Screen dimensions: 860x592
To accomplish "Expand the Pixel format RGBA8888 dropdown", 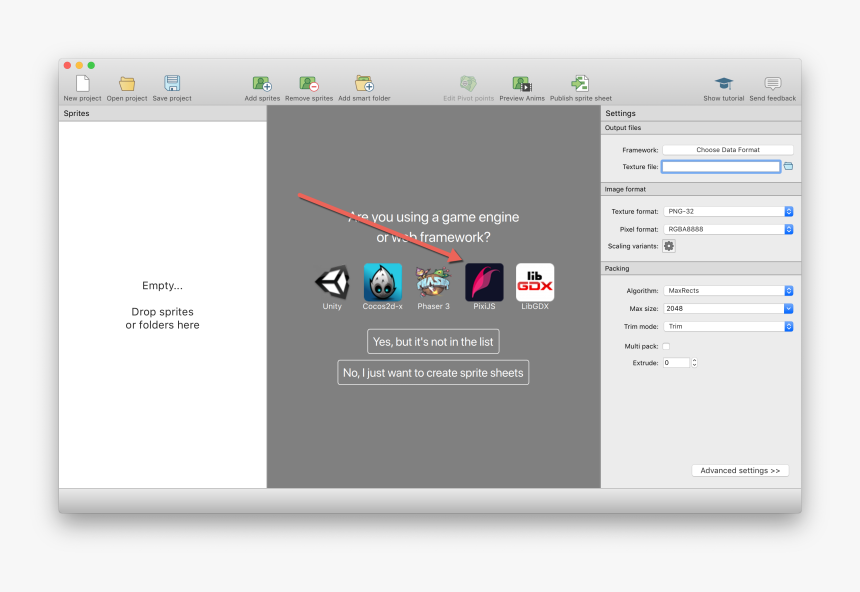I will 728,229.
